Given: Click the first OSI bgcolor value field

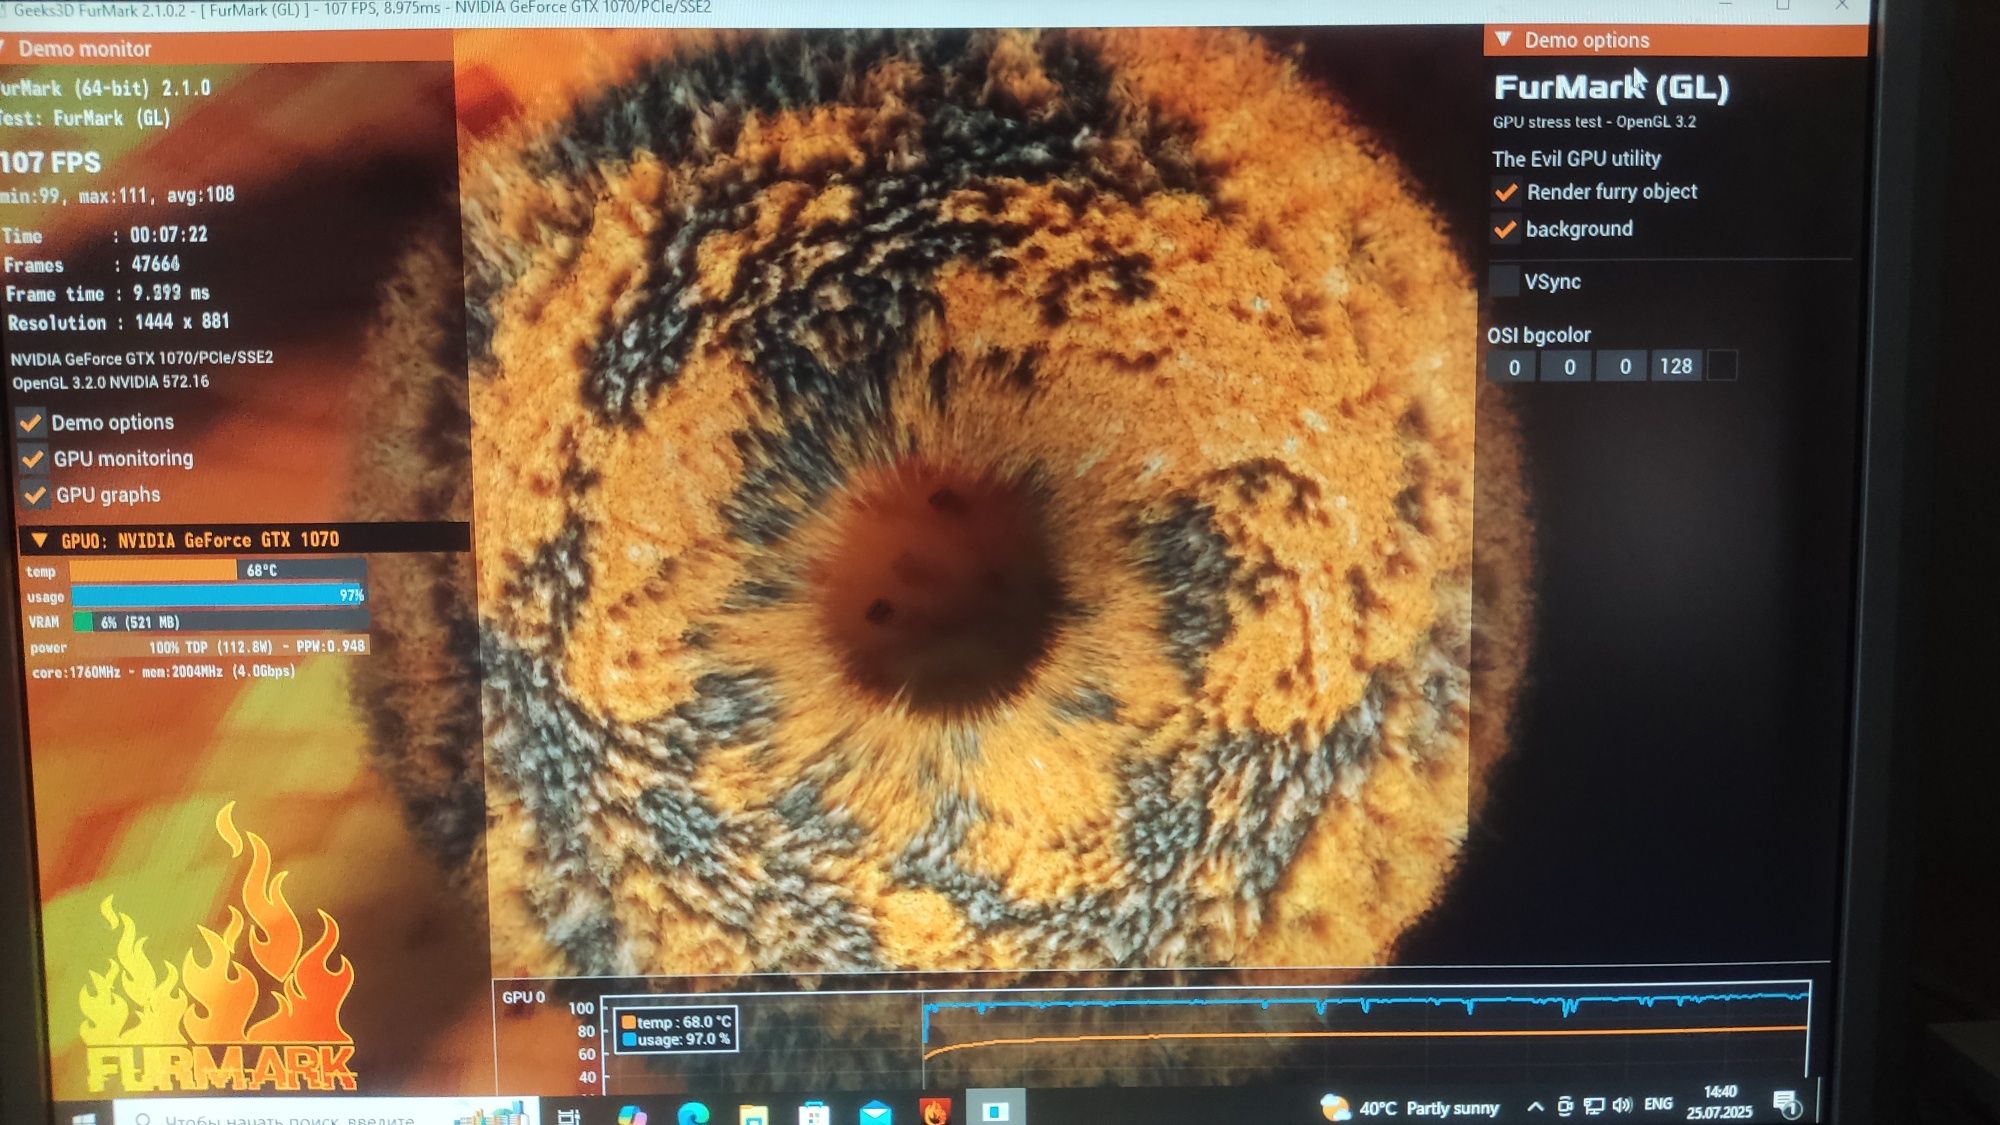Looking at the screenshot, I should pos(1514,367).
